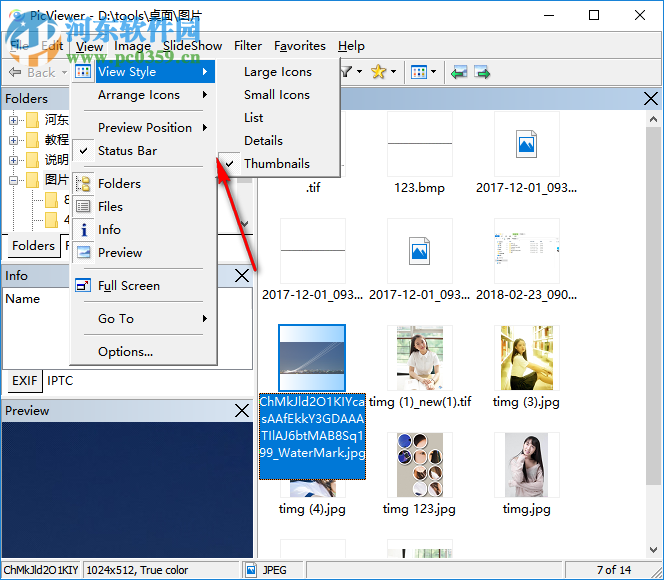Click the view style grid toolbar icon

tap(418, 72)
